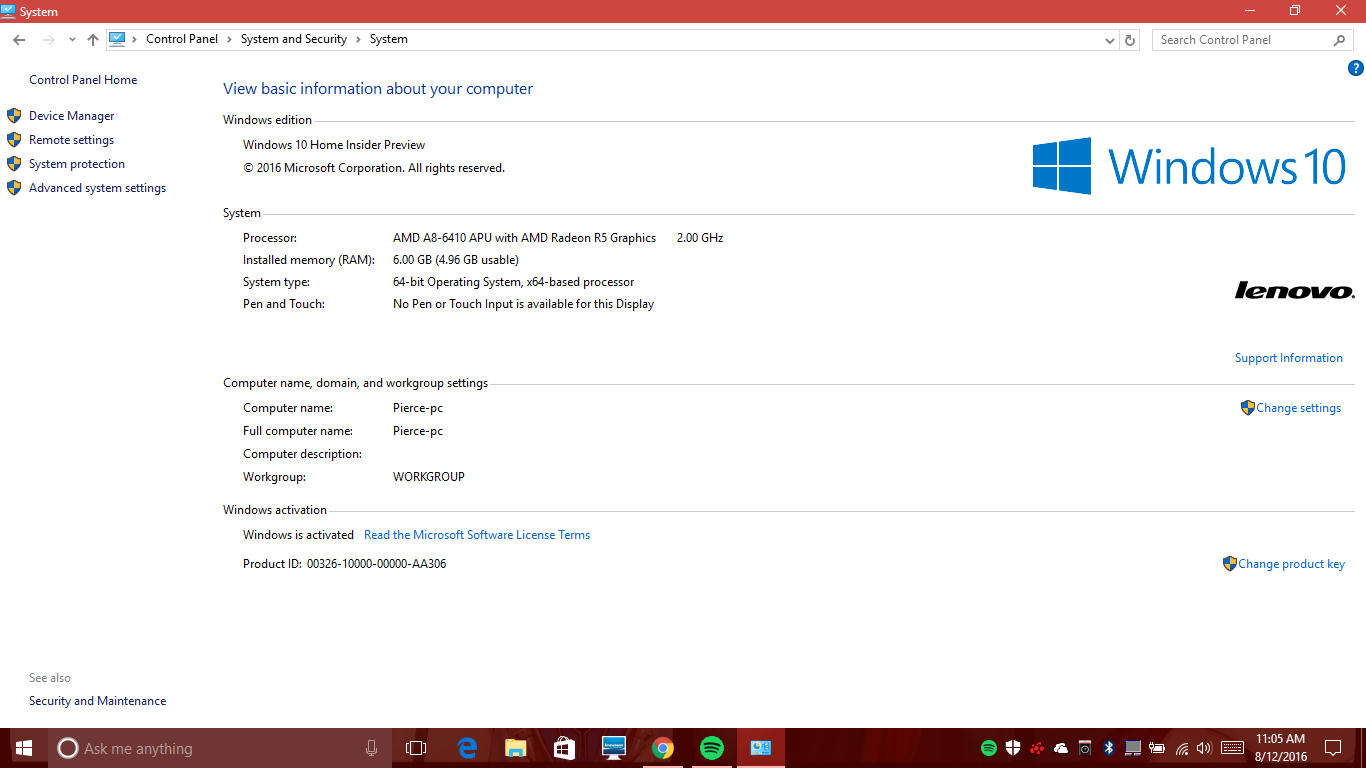Open Spotify from the taskbar
Viewport: 1366px width, 768px height.
712,748
